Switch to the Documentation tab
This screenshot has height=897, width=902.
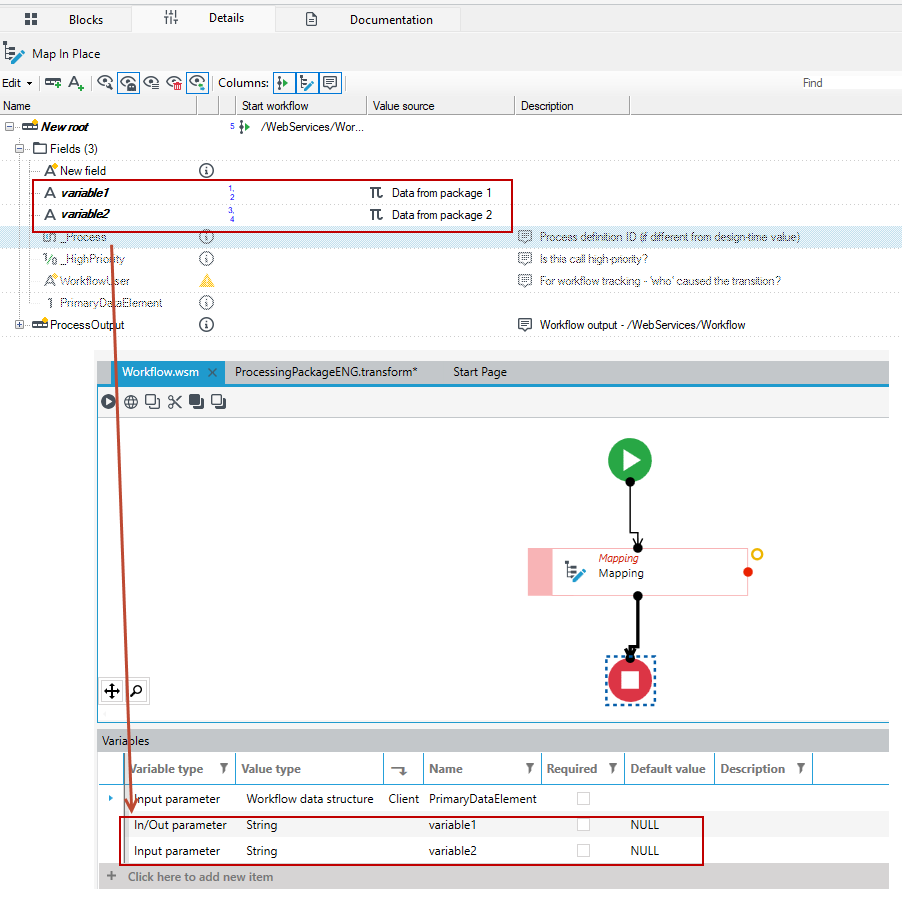(x=368, y=20)
